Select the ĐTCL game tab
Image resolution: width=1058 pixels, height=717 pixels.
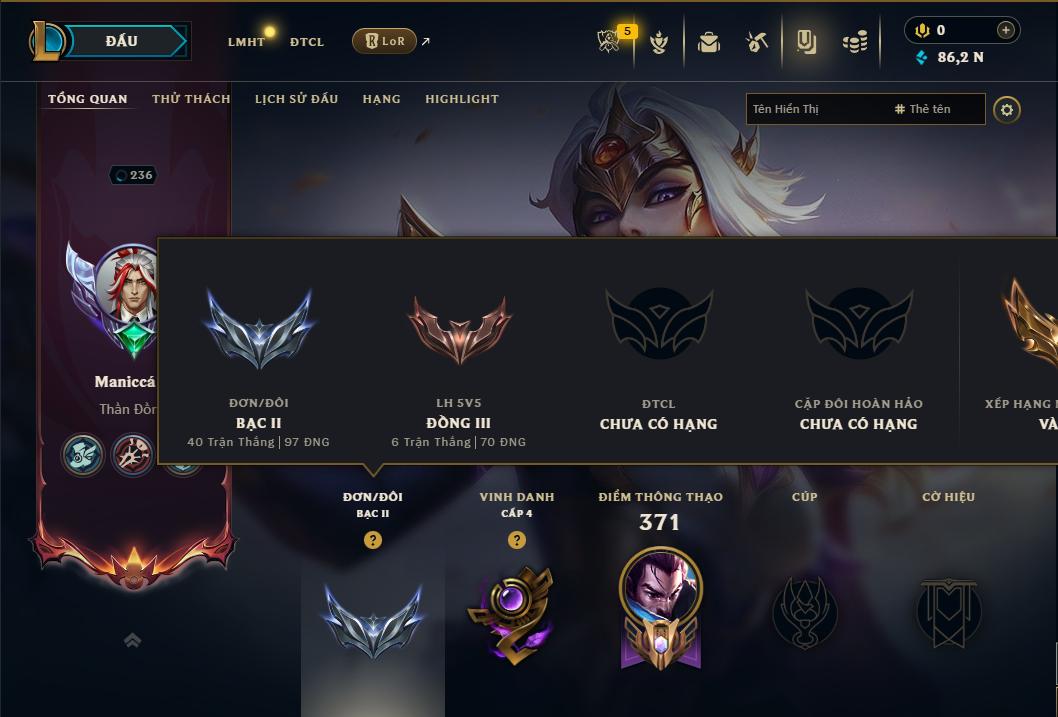[307, 42]
